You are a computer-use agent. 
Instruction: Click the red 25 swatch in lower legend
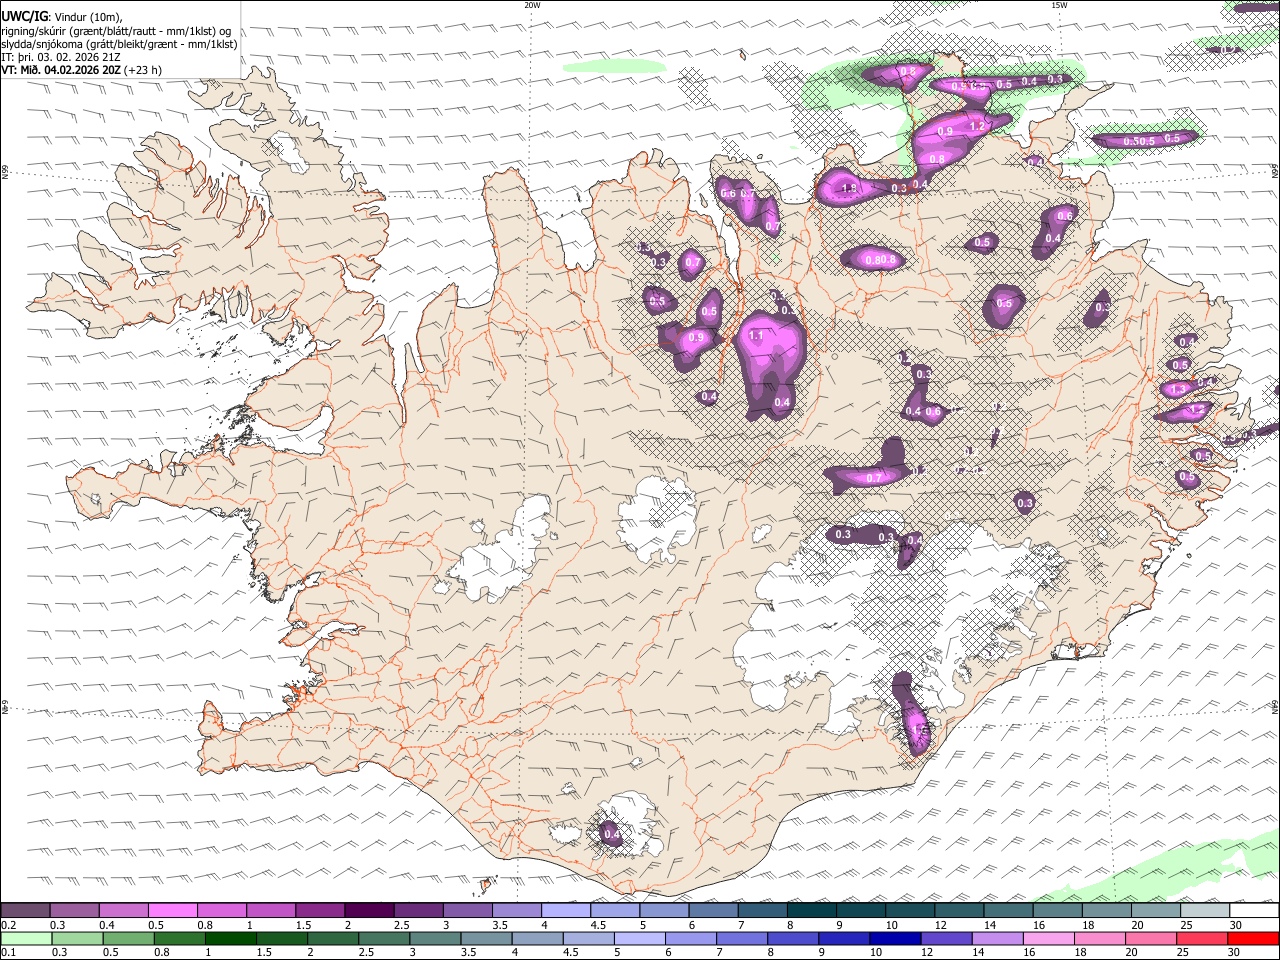[1202, 938]
